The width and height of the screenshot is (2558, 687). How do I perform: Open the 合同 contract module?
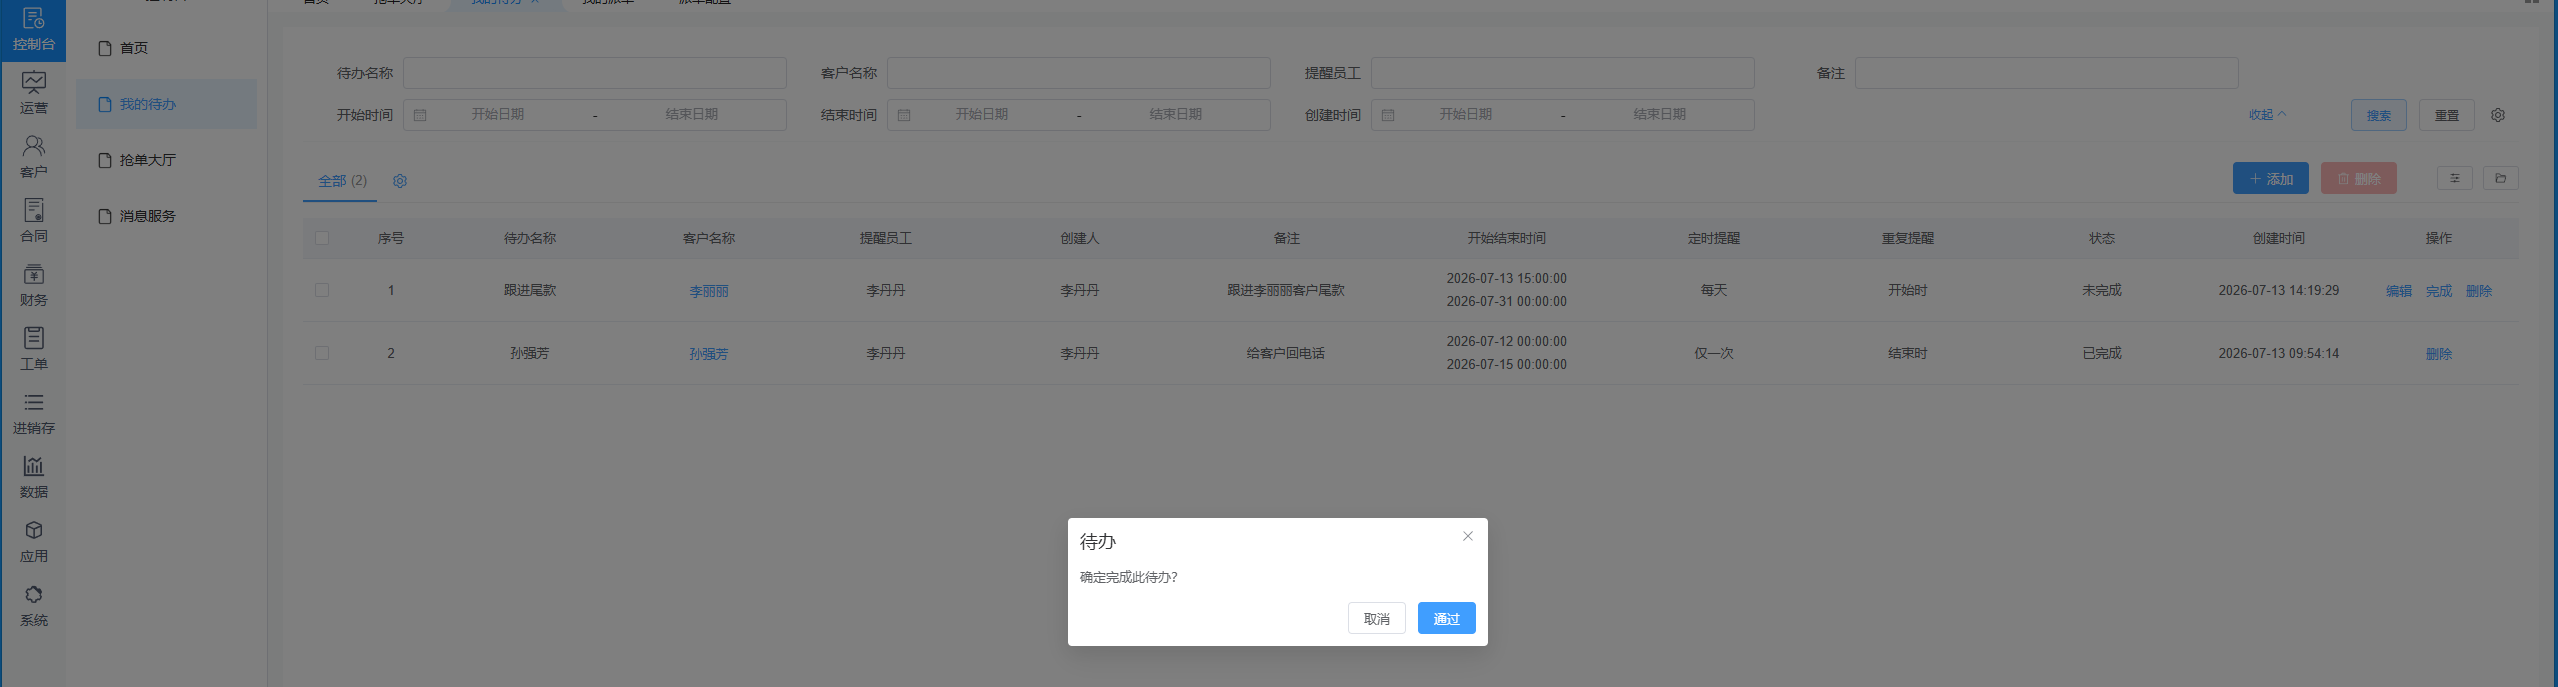pos(33,222)
